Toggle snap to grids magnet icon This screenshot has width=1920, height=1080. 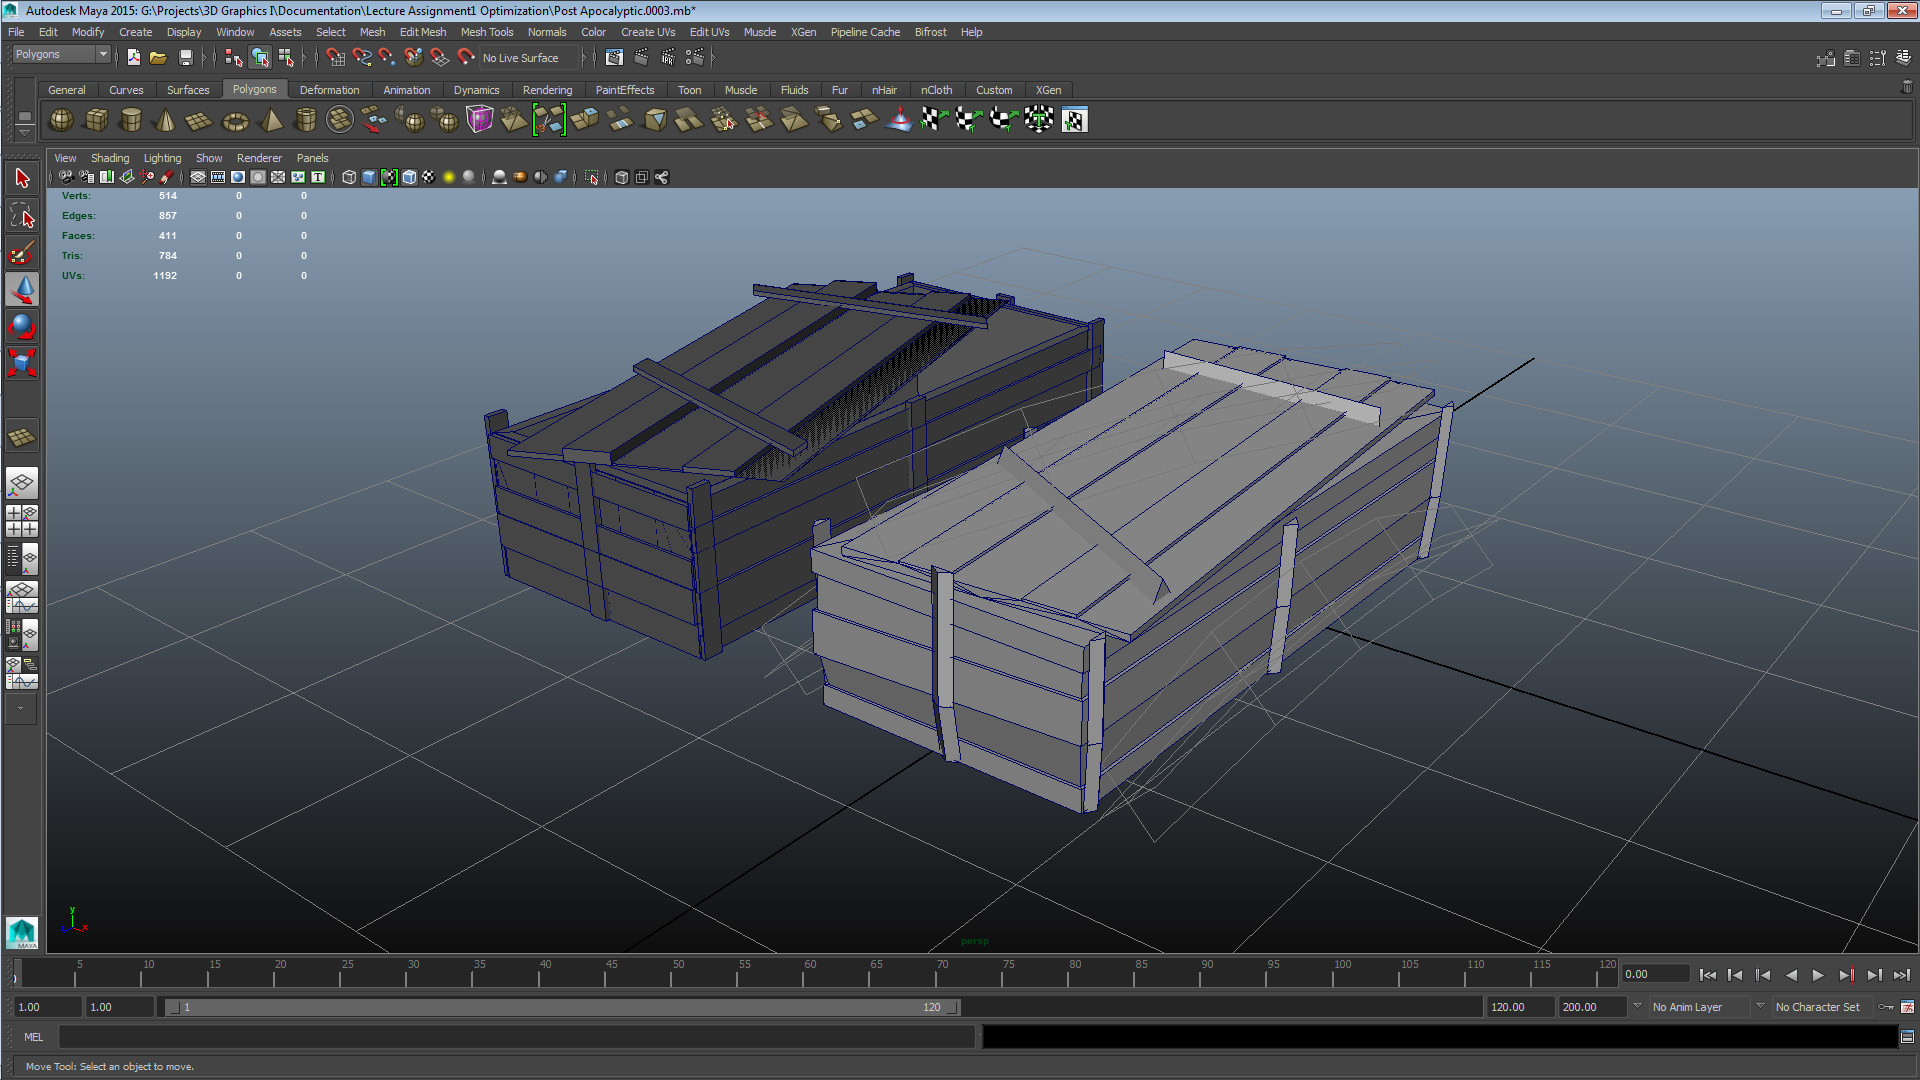coord(335,57)
